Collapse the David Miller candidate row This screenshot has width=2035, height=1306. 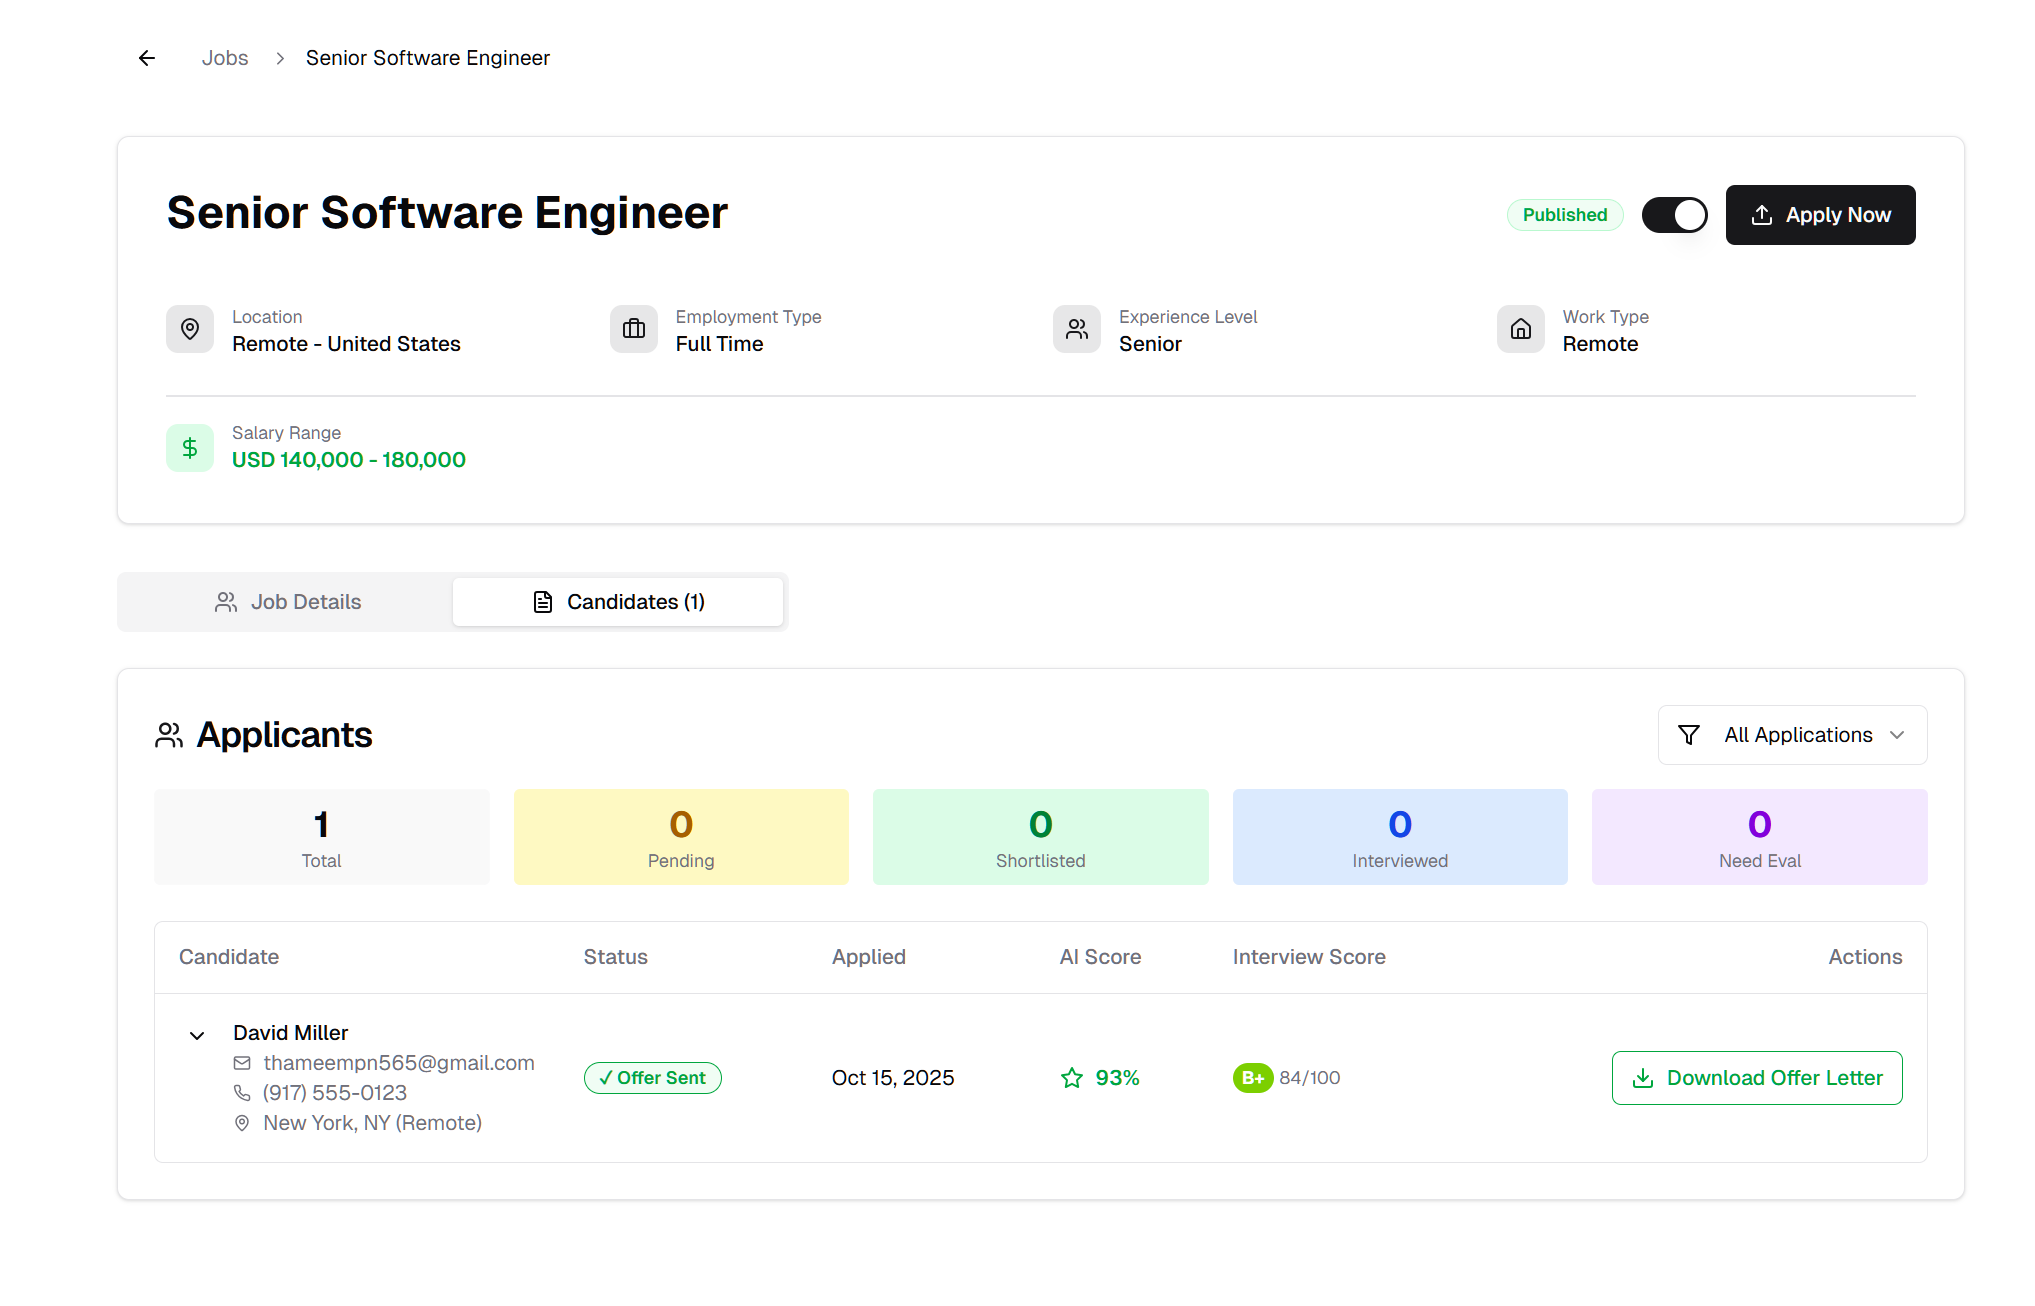coord(197,1035)
